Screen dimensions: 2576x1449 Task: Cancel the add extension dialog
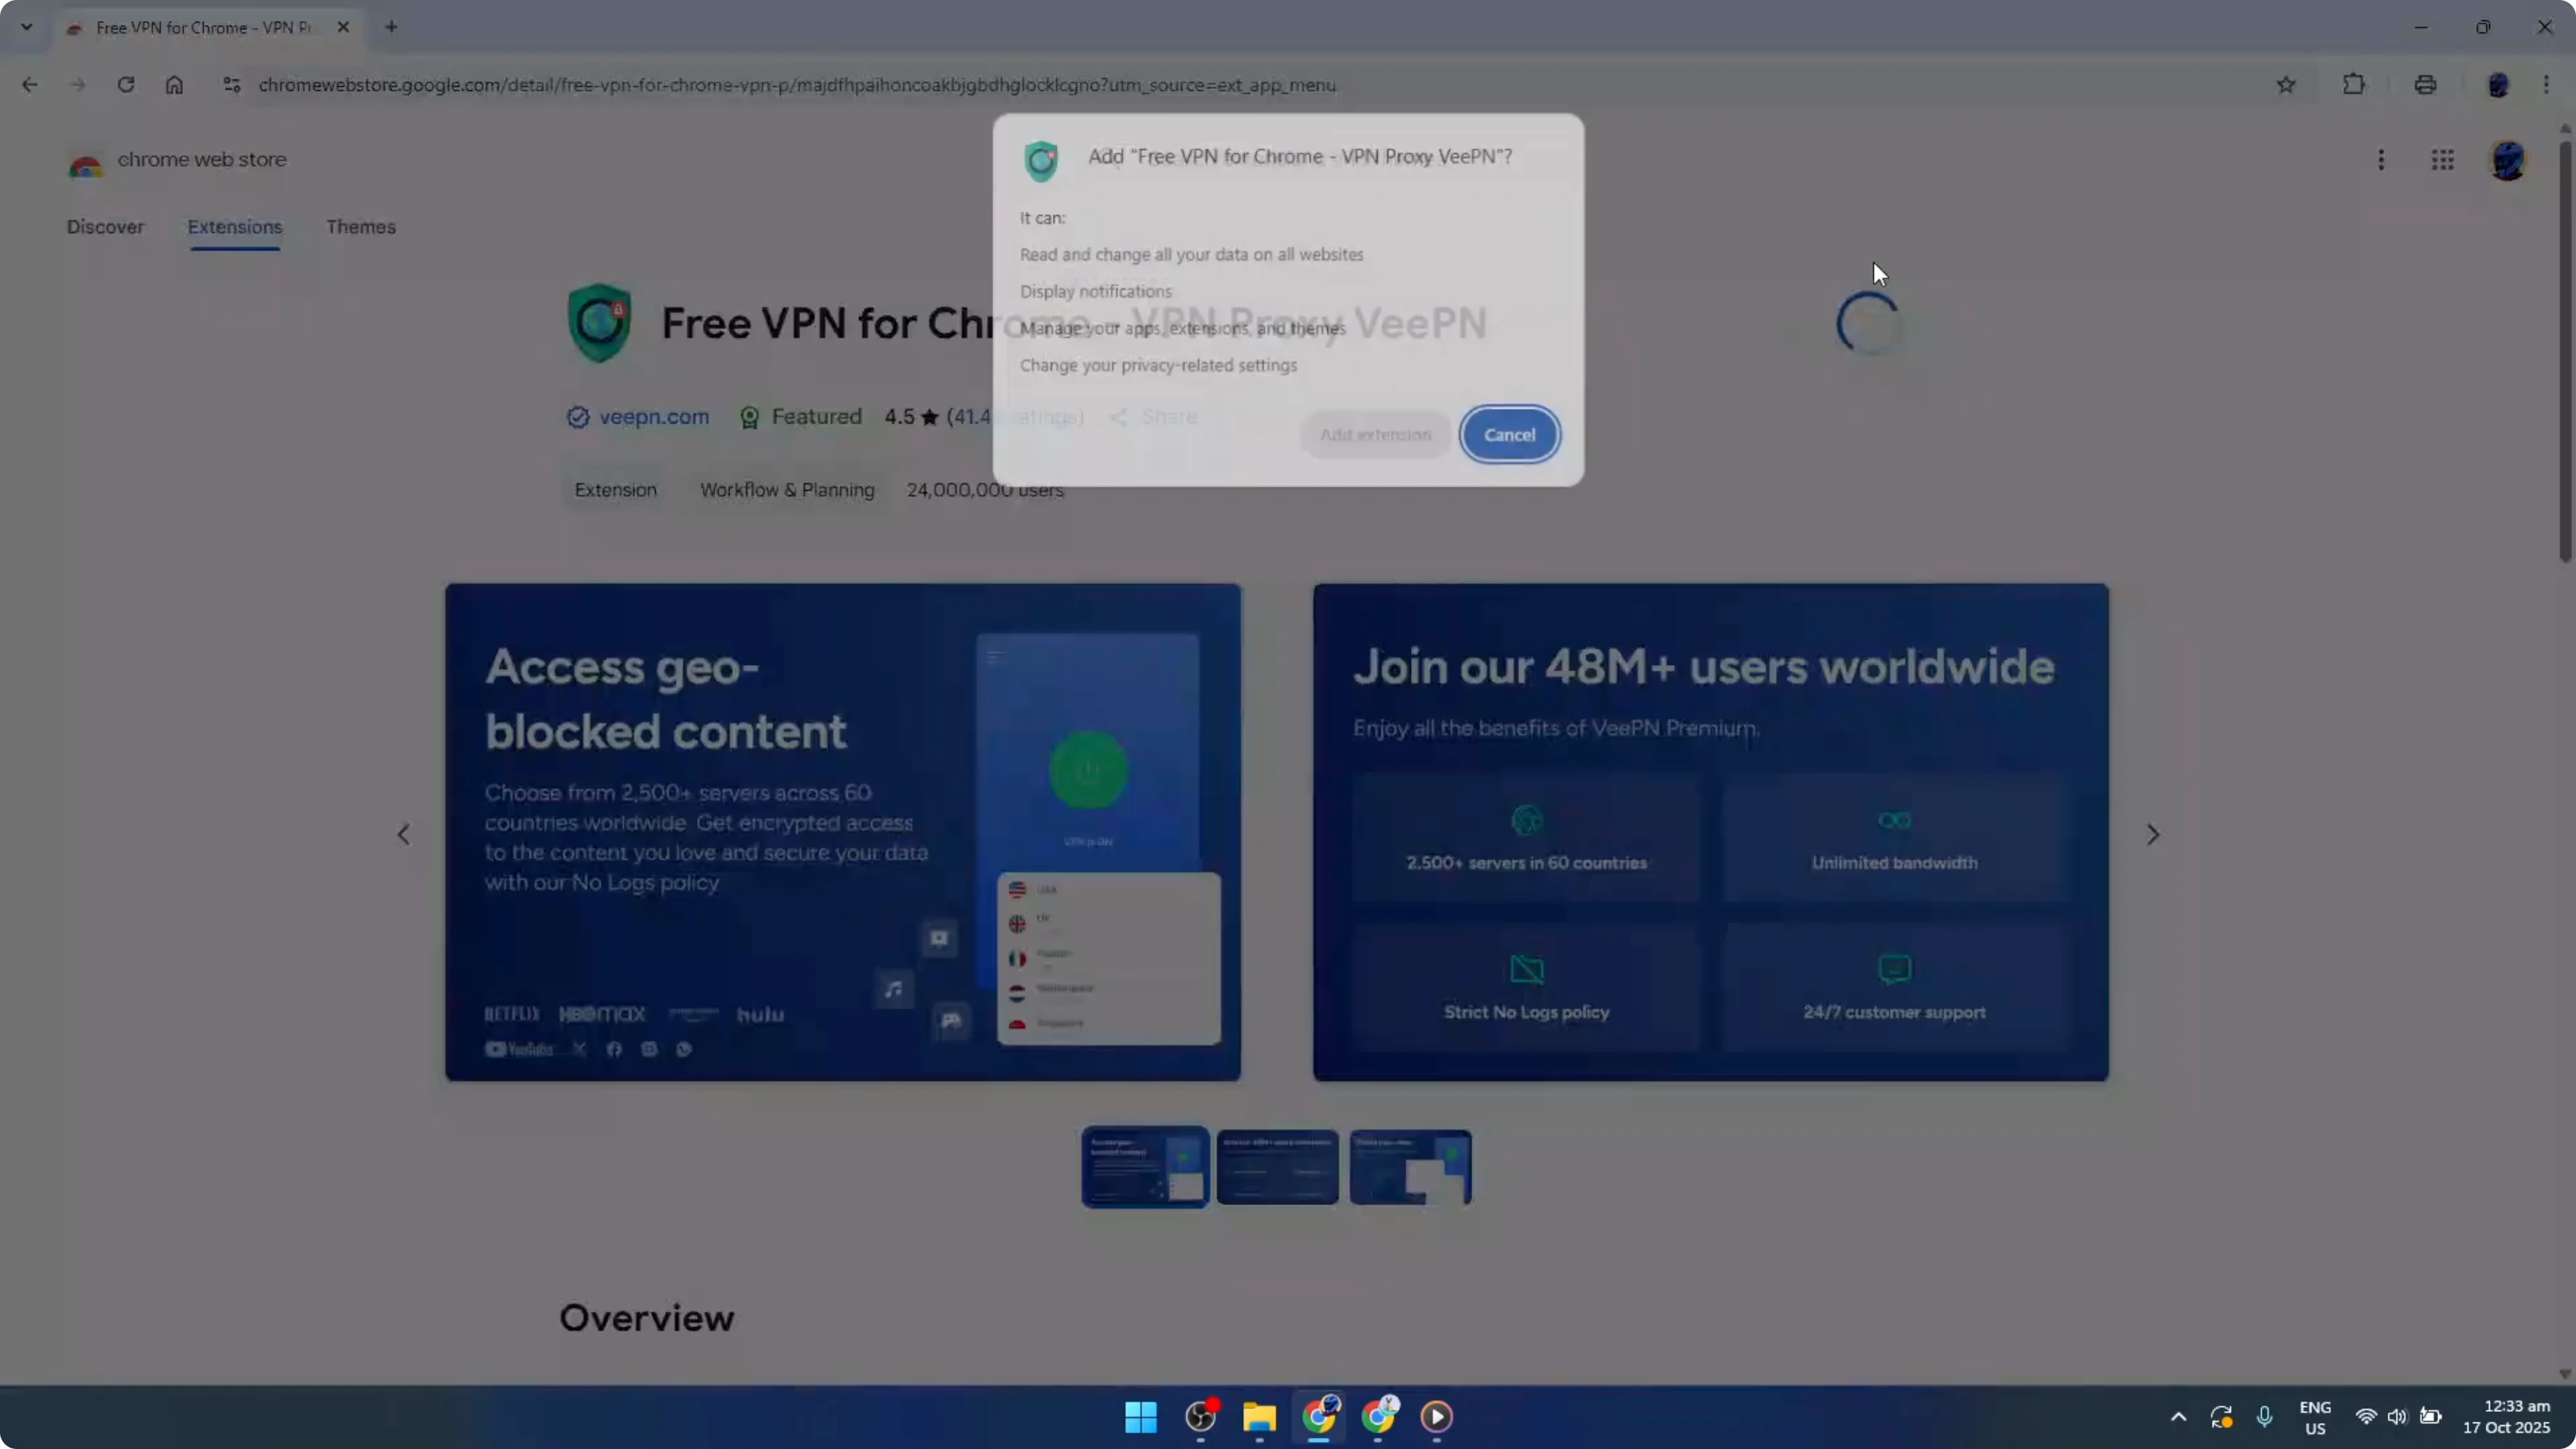point(1509,435)
